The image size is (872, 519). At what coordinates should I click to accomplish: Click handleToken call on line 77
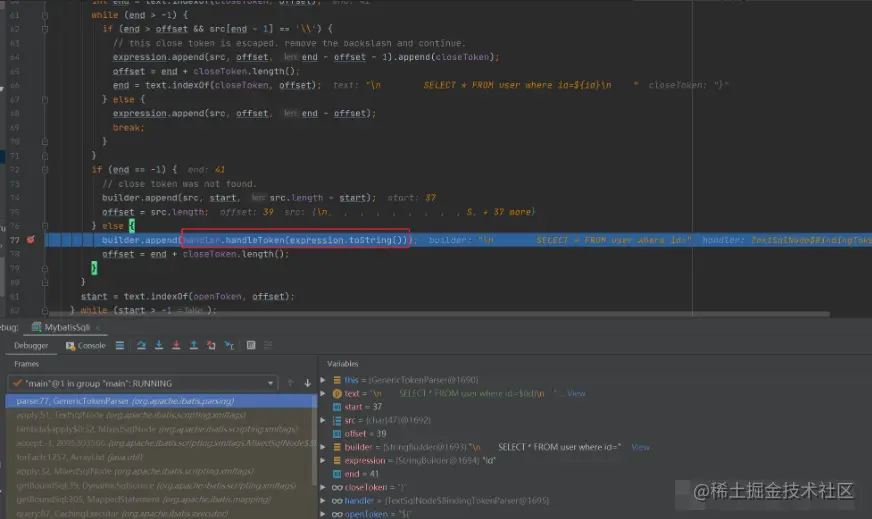(295, 240)
